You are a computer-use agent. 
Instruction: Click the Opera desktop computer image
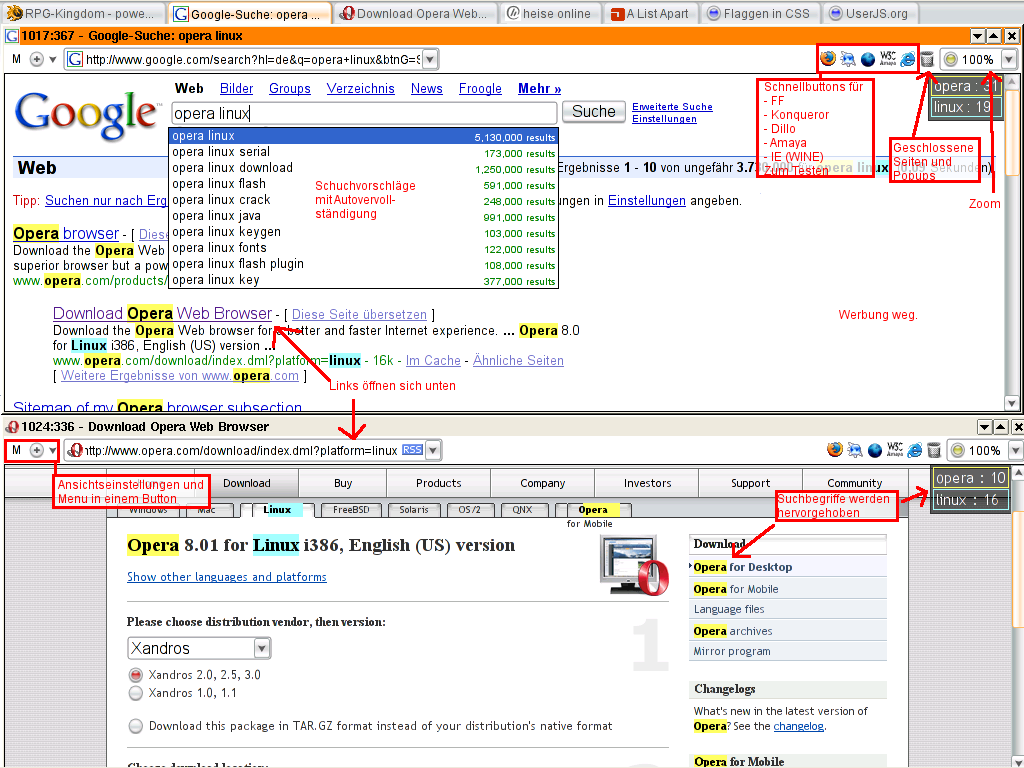point(634,566)
